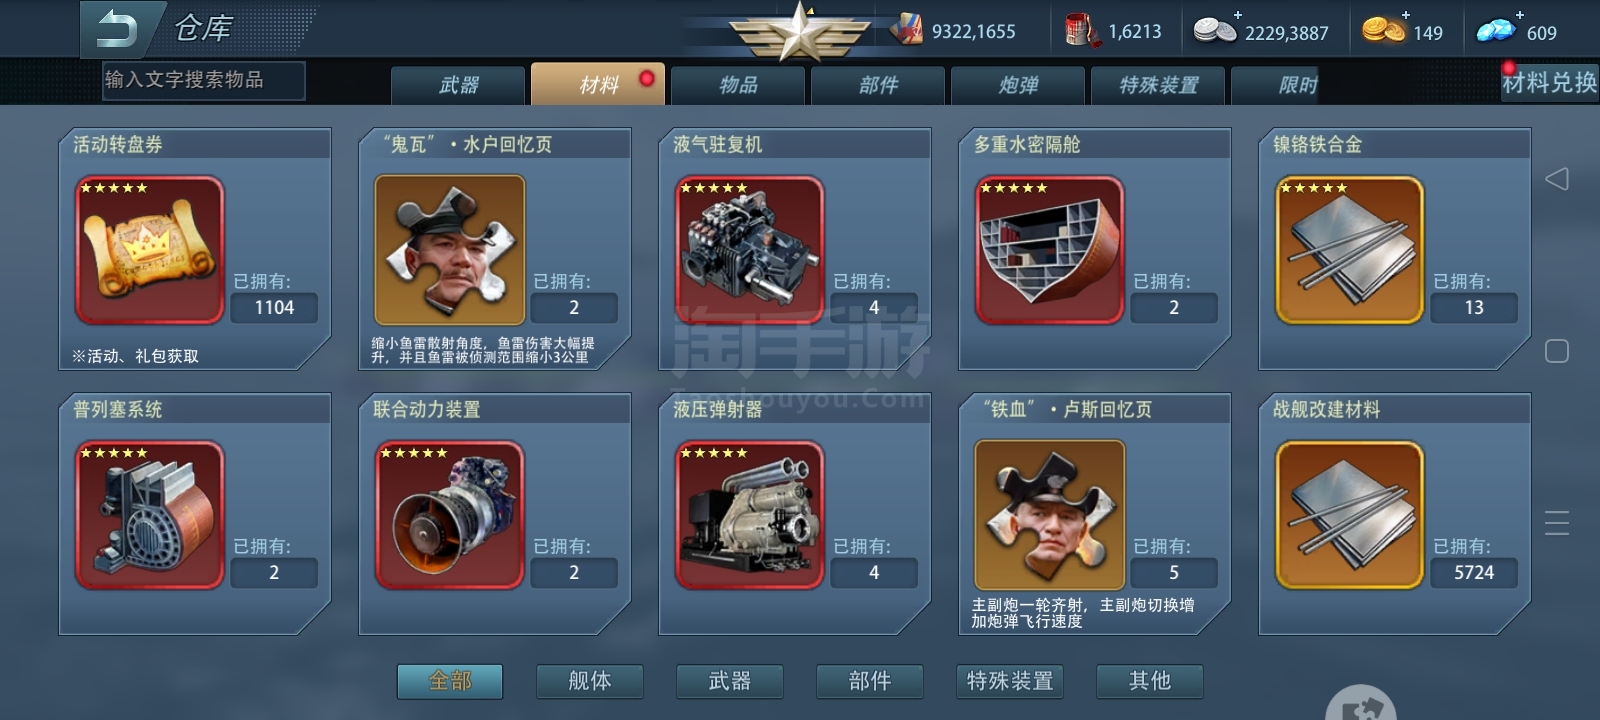Tap the back arrow beside 仓库
Image resolution: width=1600 pixels, height=720 pixels.
[117, 28]
